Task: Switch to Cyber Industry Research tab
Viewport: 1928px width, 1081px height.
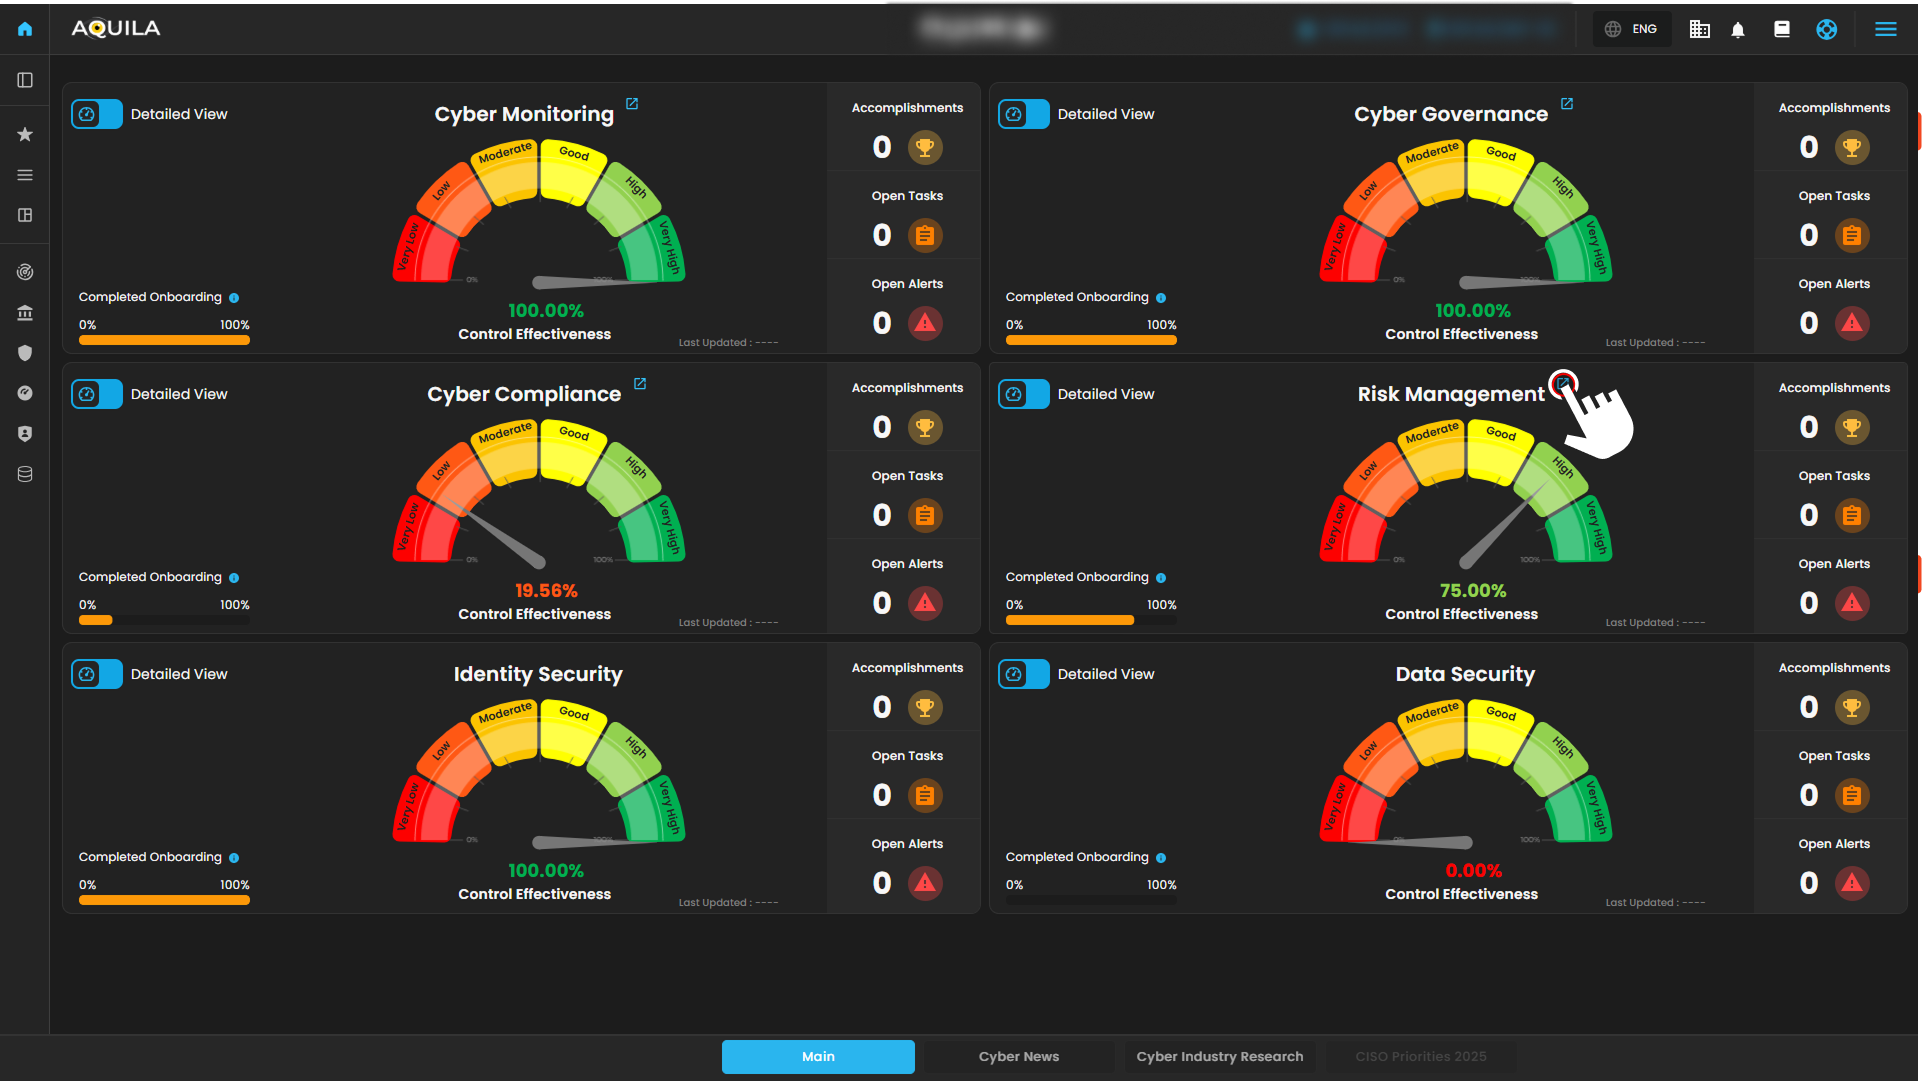Action: point(1219,1056)
